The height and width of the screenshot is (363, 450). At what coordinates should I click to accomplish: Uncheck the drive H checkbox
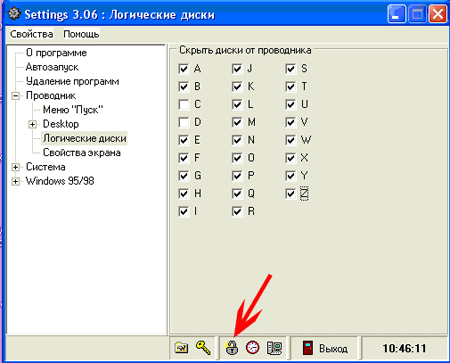coord(184,193)
